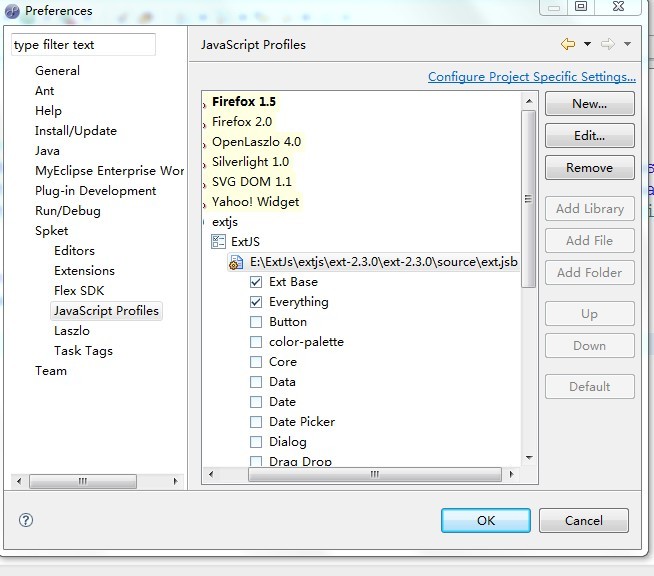The image size is (654, 576).
Task: Click the profile list vertical scrollbar thumb
Action: click(x=528, y=199)
